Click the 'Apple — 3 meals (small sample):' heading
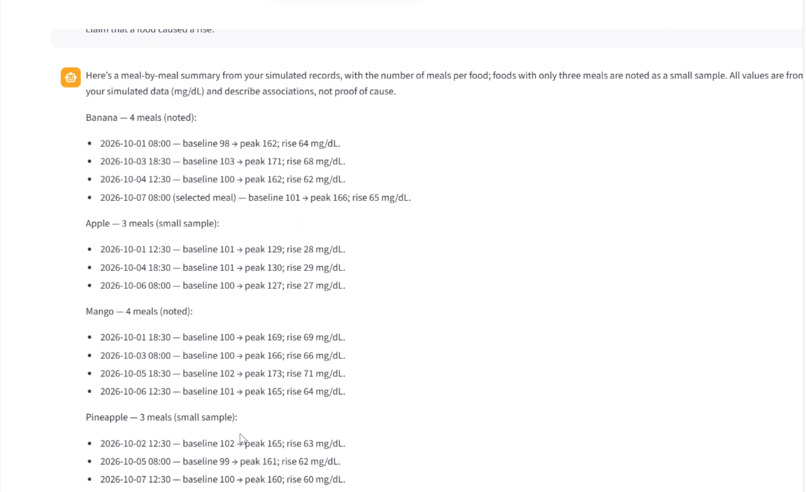Image resolution: width=806 pixels, height=492 pixels. tap(152, 224)
